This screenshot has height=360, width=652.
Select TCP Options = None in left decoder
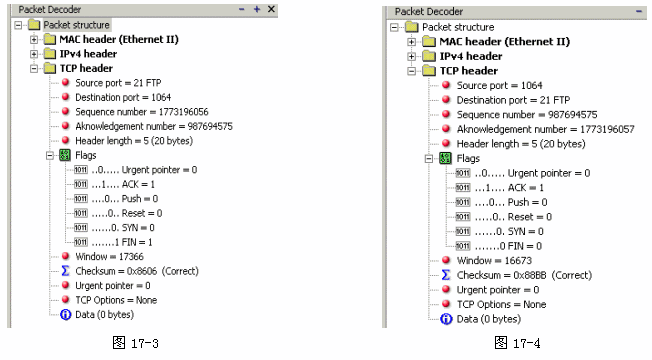[116, 300]
